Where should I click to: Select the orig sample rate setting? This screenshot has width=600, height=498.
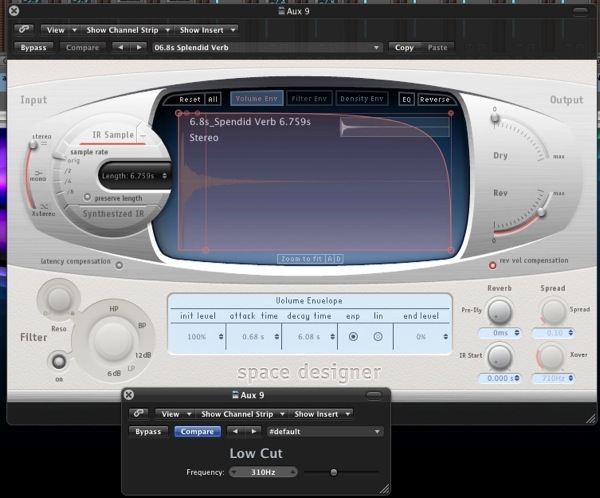[x=73, y=160]
